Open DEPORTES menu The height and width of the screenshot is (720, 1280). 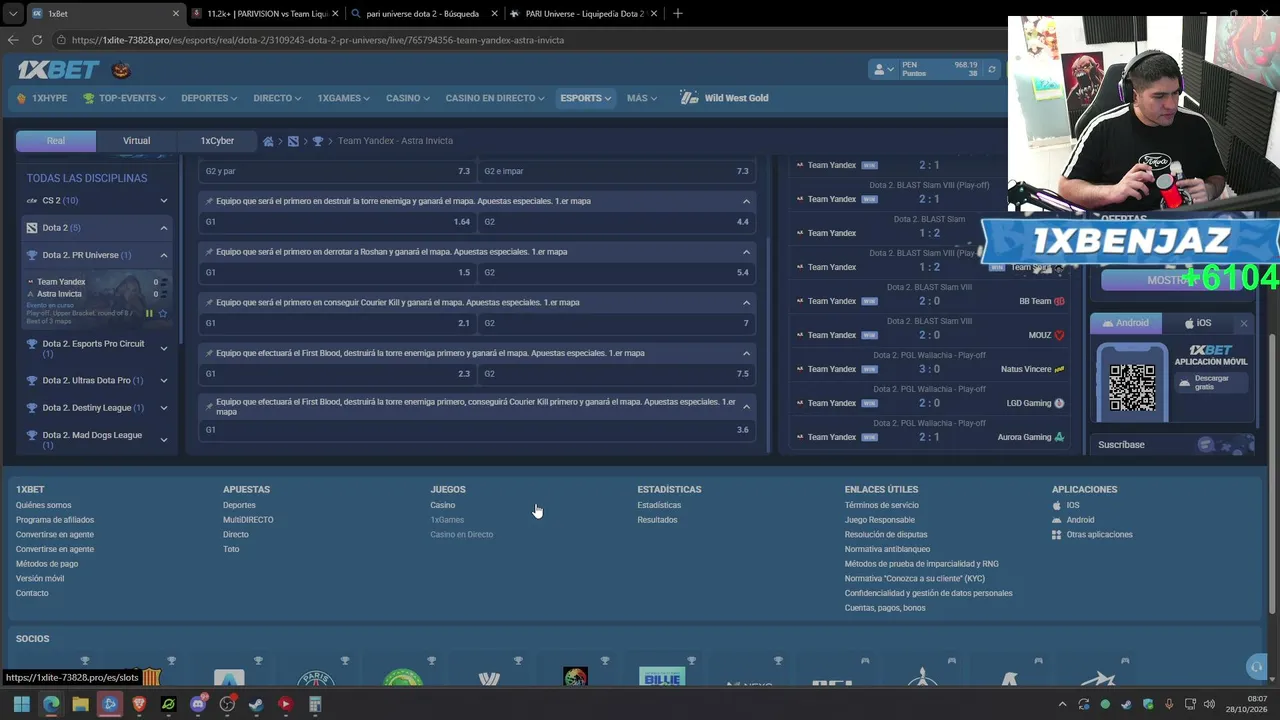209,98
